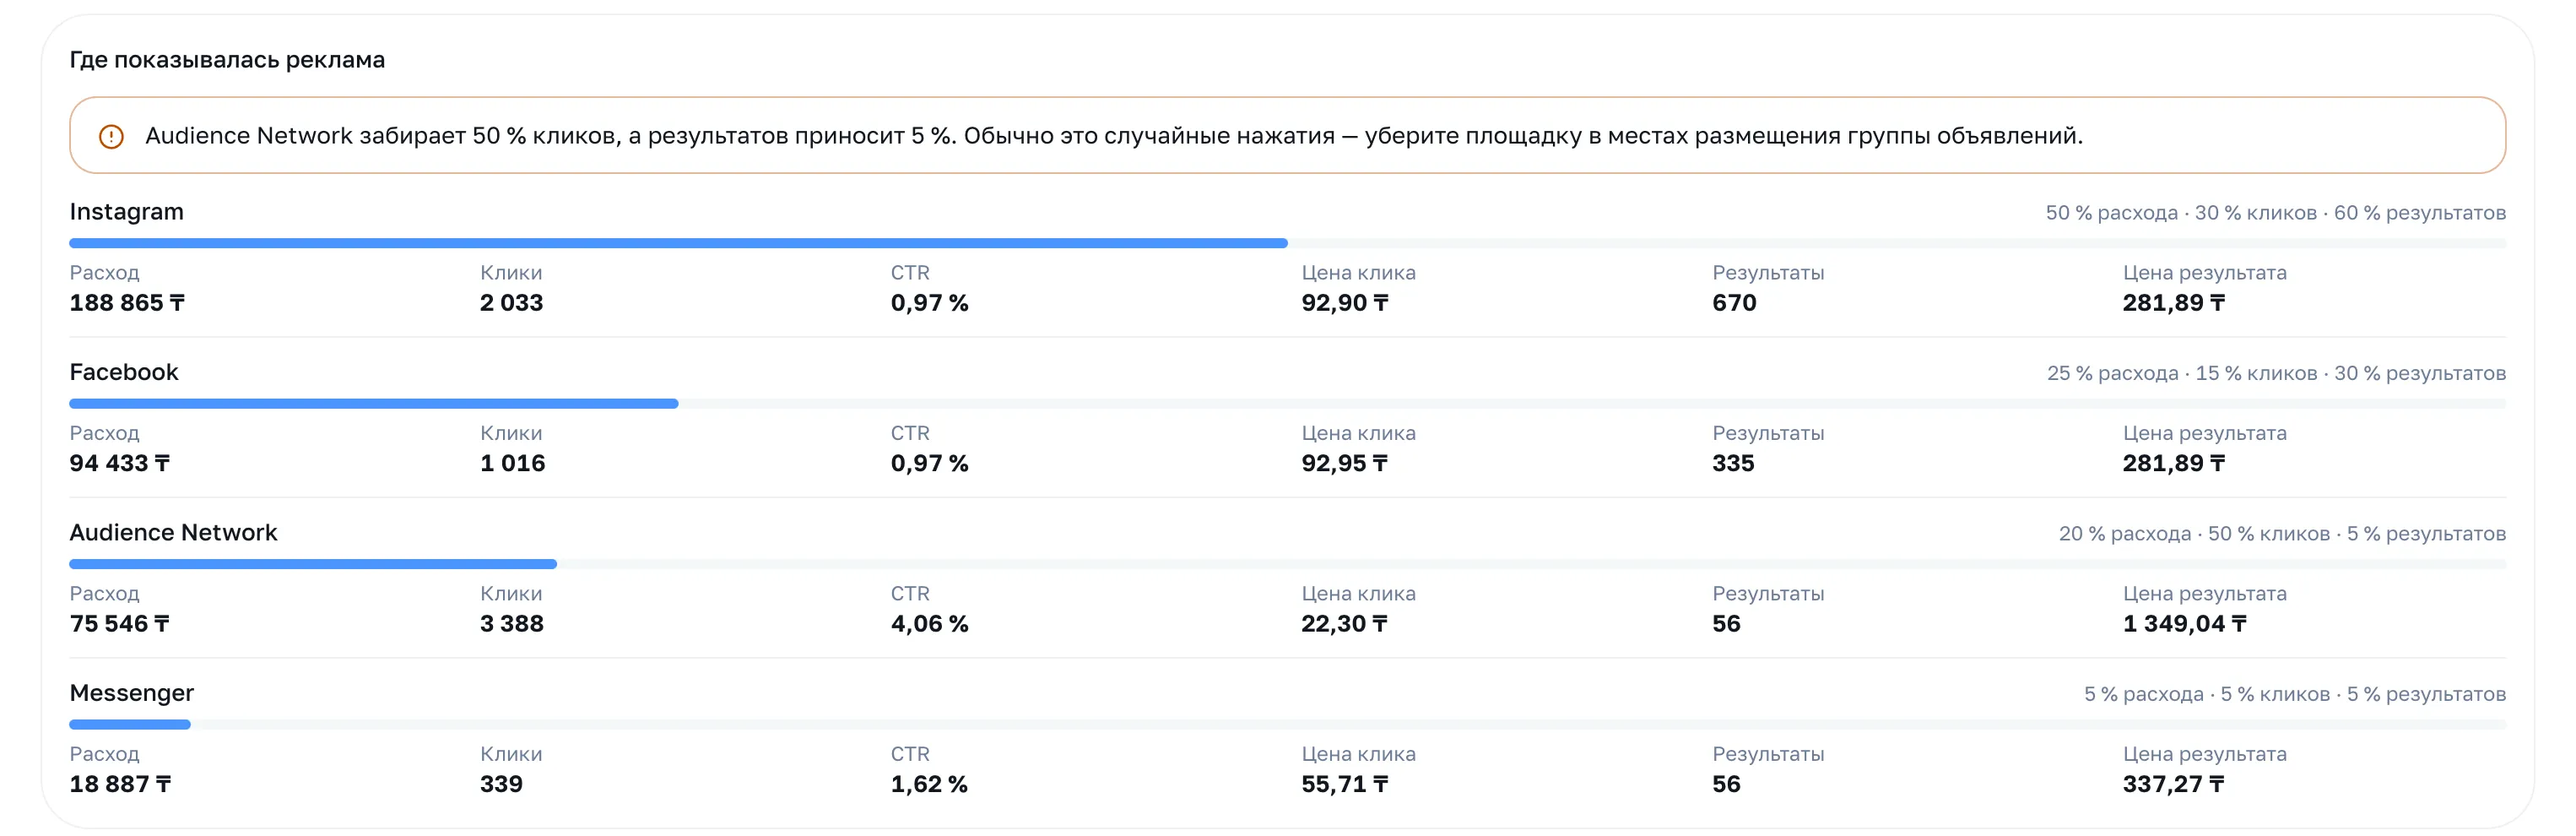Click Facebook clicks value 1 016
This screenshot has height=836, width=2576.
click(512, 463)
